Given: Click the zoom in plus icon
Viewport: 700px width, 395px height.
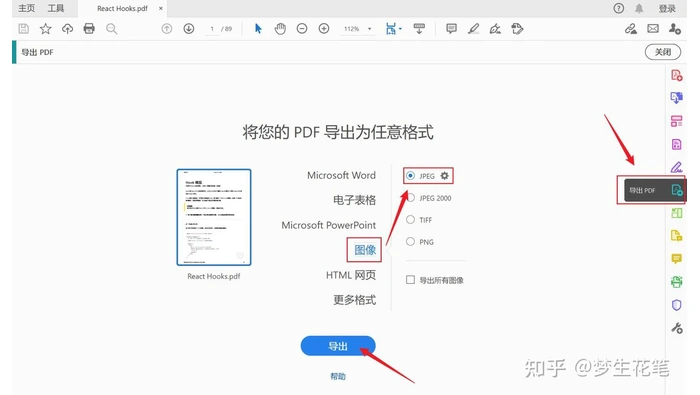Looking at the screenshot, I should point(324,29).
